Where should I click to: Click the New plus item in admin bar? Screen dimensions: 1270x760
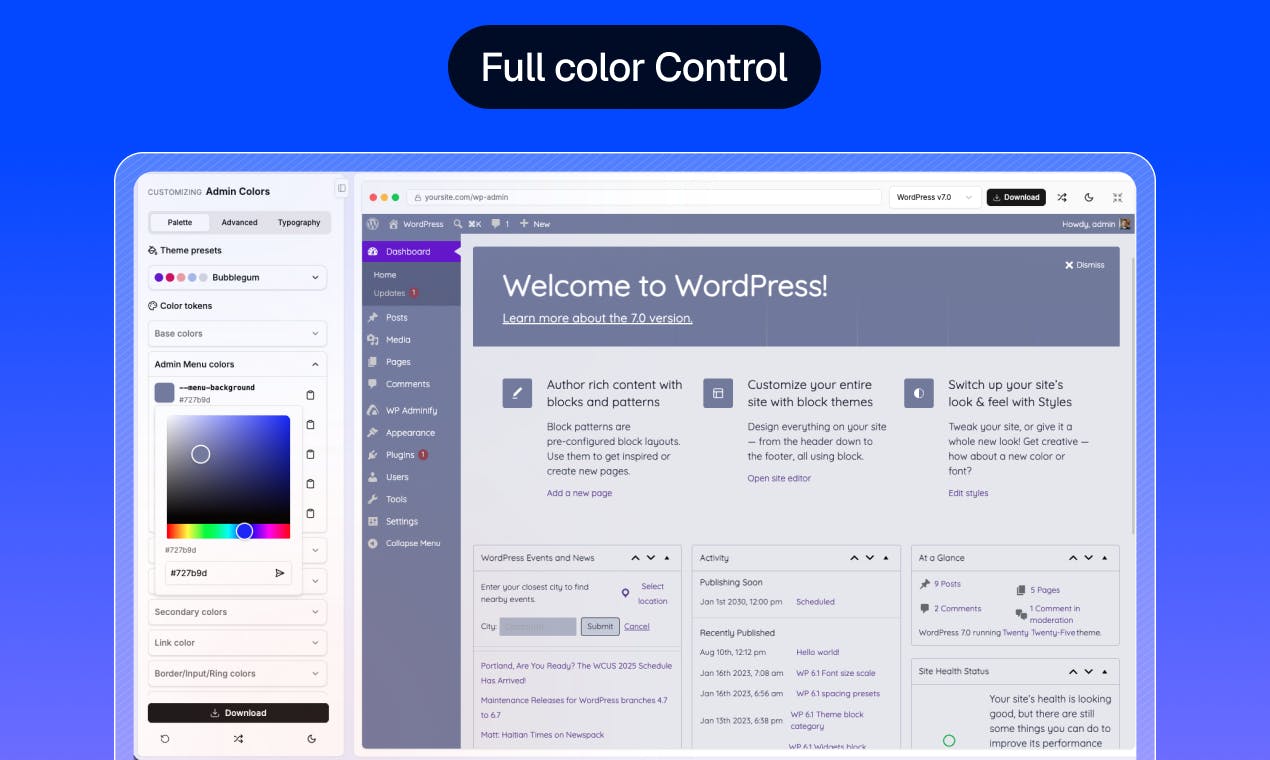(535, 224)
